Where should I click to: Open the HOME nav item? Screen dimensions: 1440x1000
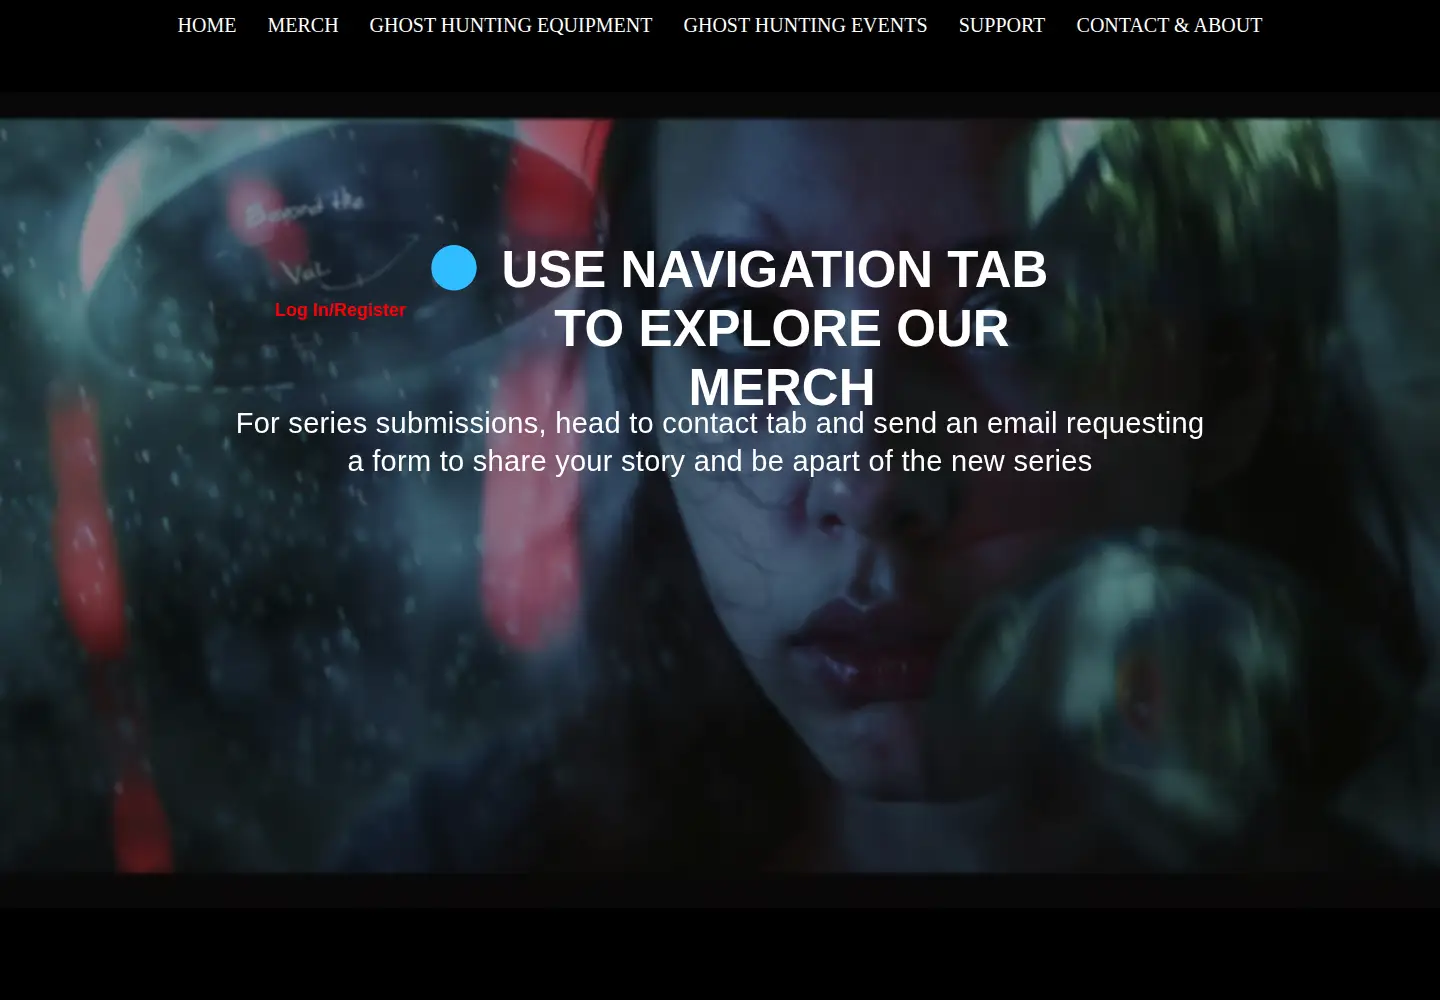click(207, 25)
